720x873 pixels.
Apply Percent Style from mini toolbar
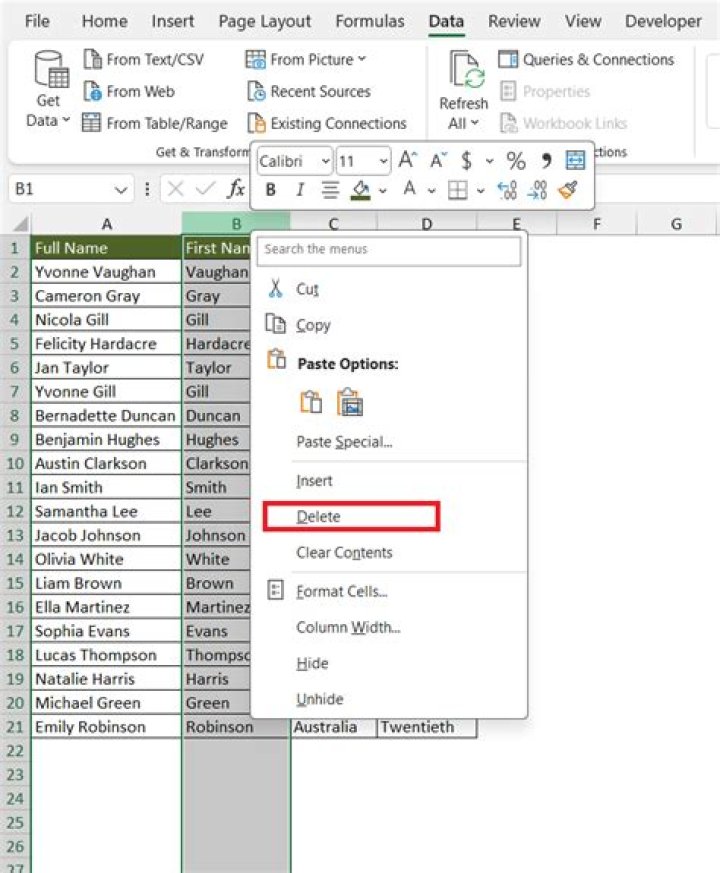click(516, 160)
